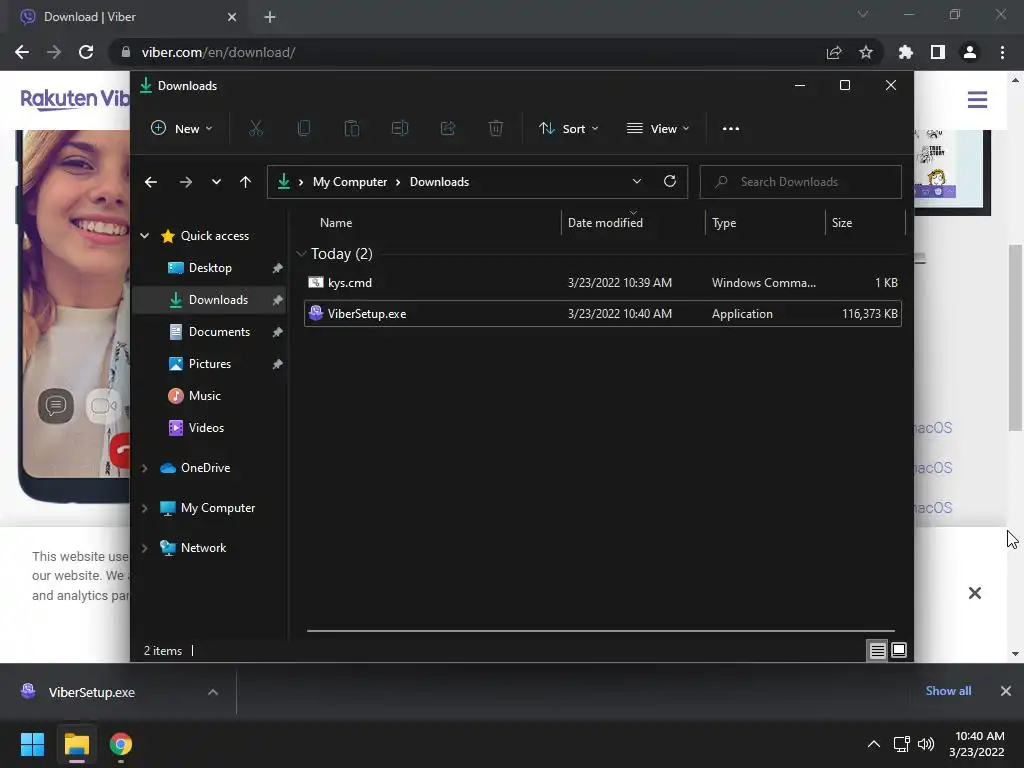This screenshot has width=1024, height=768.
Task: Click the Copy icon in Explorer toolbar
Action: (x=304, y=129)
